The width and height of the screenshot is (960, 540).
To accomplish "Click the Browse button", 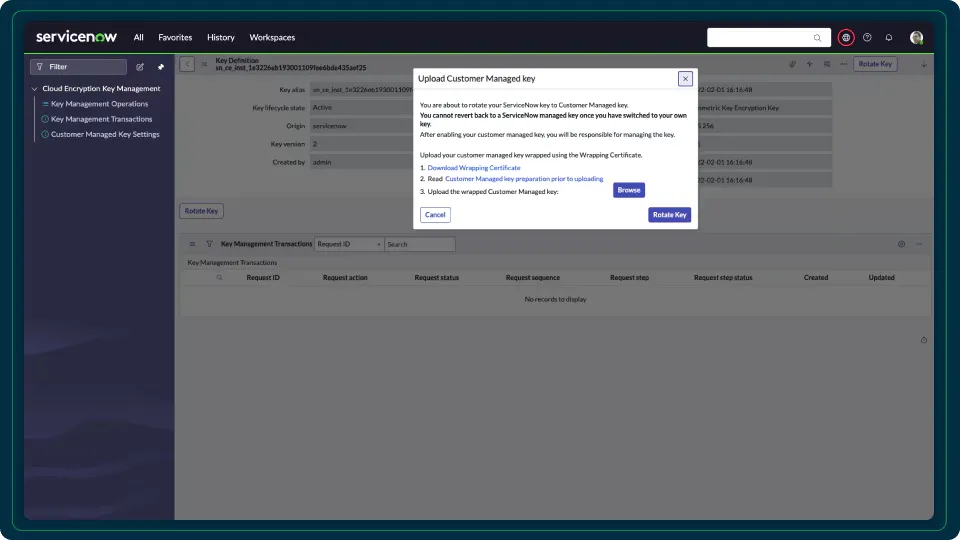I will coord(629,190).
